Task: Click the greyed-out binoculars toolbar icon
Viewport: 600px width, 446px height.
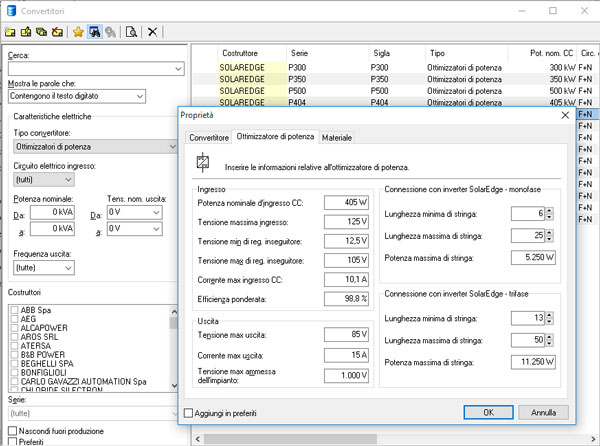Action: point(111,32)
